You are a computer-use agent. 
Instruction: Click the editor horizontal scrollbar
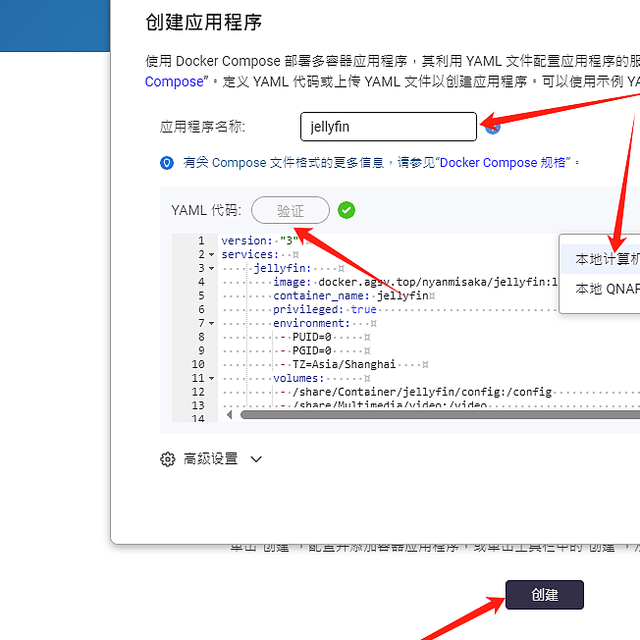tap(440, 415)
